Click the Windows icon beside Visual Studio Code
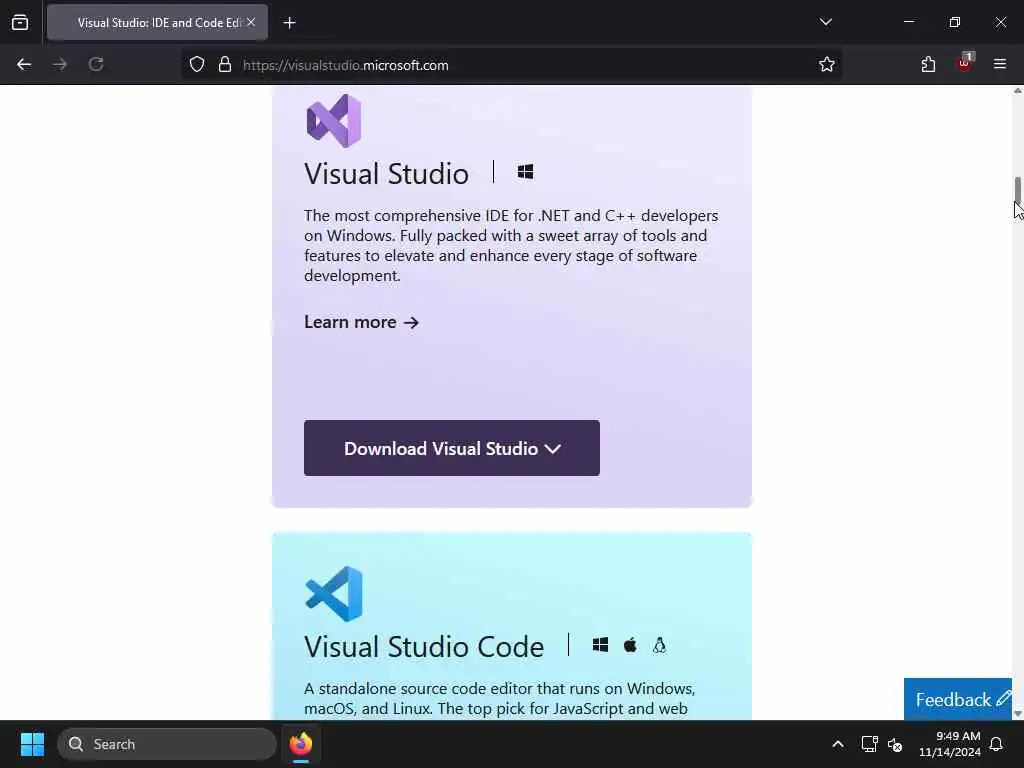The image size is (1024, 768). pos(600,645)
